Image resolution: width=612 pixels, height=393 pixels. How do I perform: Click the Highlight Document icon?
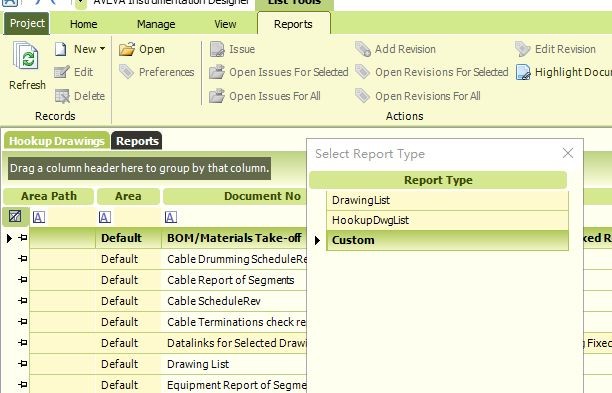tap(523, 72)
